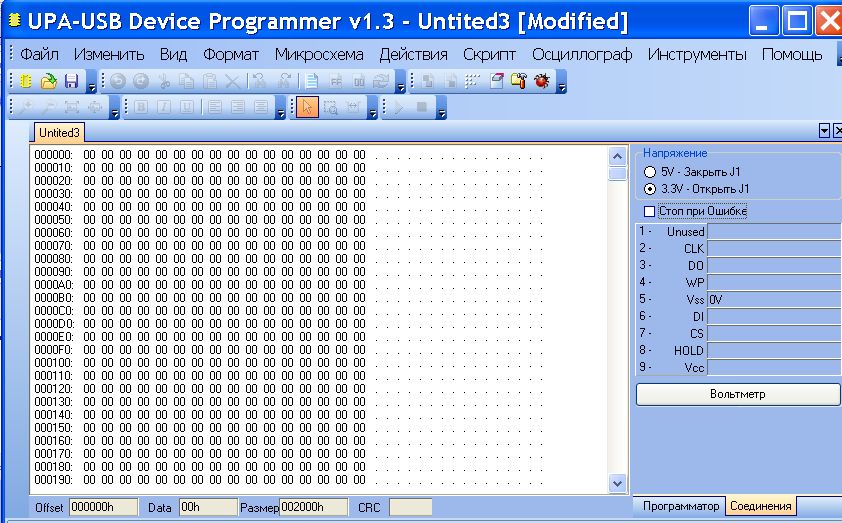Click the Fill with 00 icon
Image resolution: width=842 pixels, height=523 pixels.
pos(359,81)
